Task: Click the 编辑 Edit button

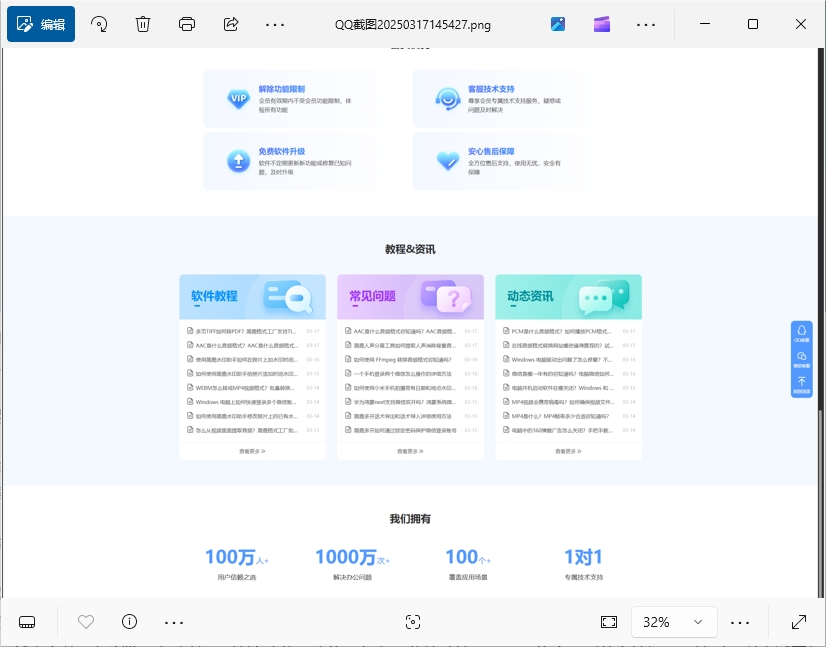Action: (x=40, y=23)
